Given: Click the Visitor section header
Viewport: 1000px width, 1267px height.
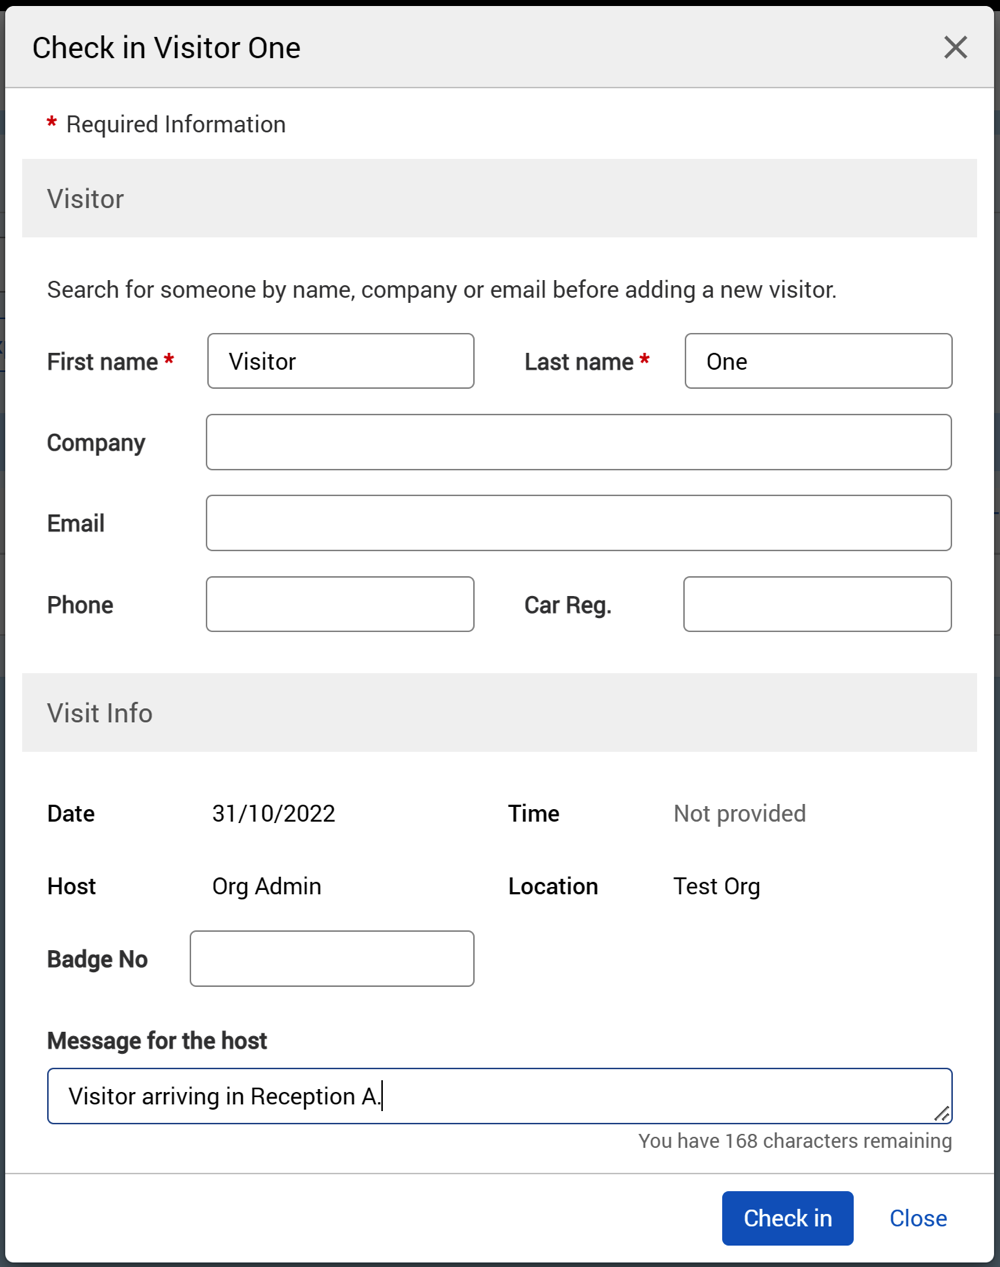Looking at the screenshot, I should tap(86, 199).
